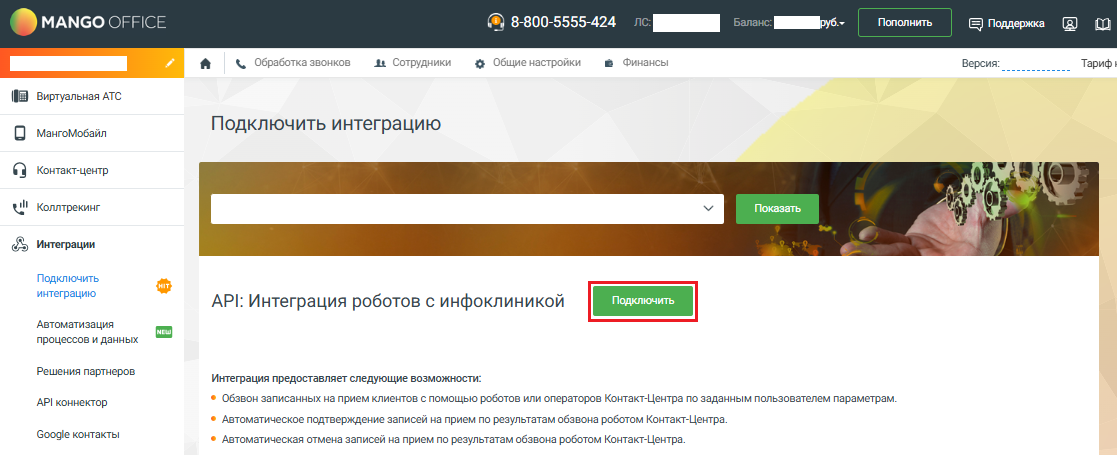Open the Общие настройки menu

(527, 63)
